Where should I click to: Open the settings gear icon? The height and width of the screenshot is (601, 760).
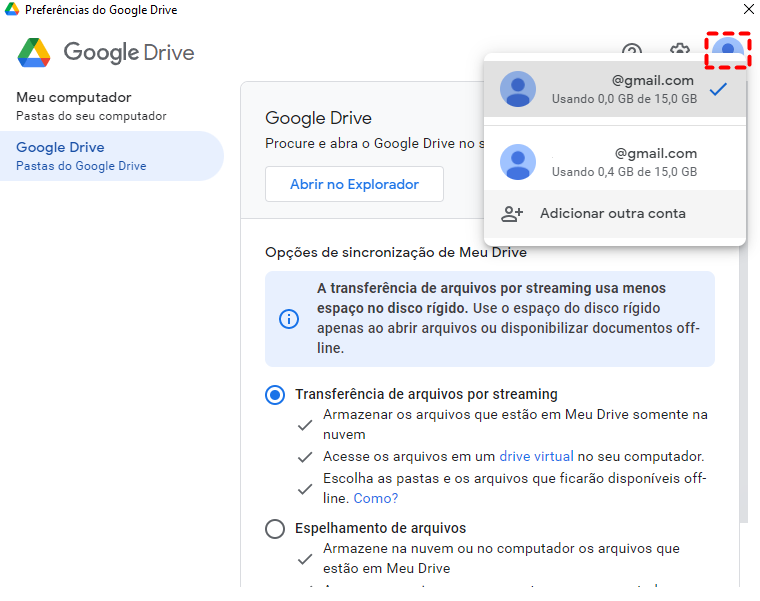tap(680, 49)
